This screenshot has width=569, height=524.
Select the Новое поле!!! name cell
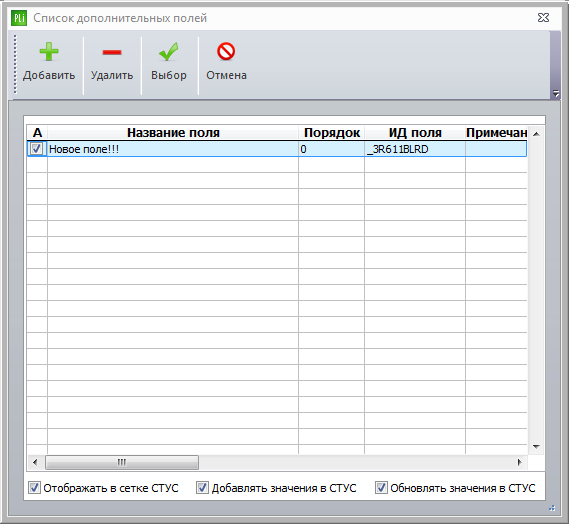(173, 149)
